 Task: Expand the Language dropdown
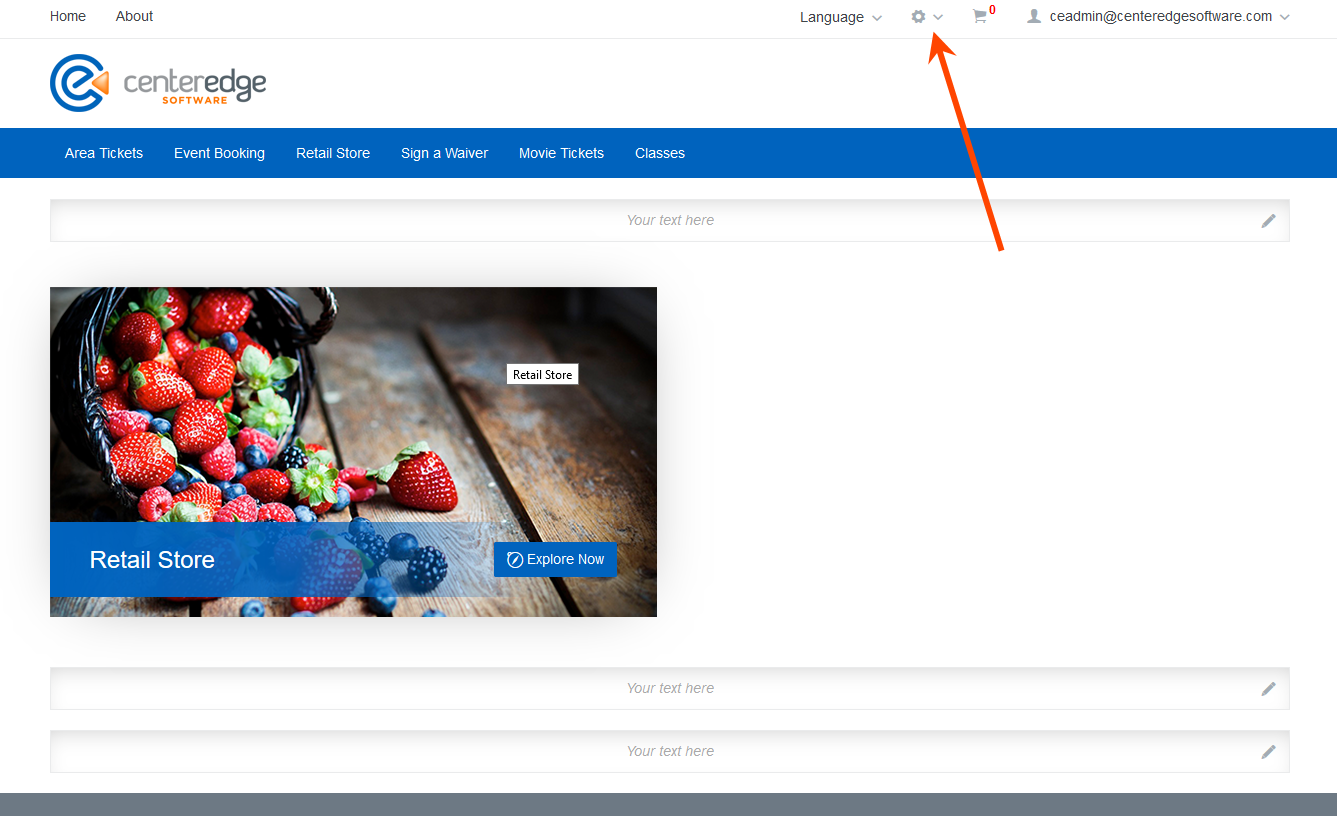point(841,17)
